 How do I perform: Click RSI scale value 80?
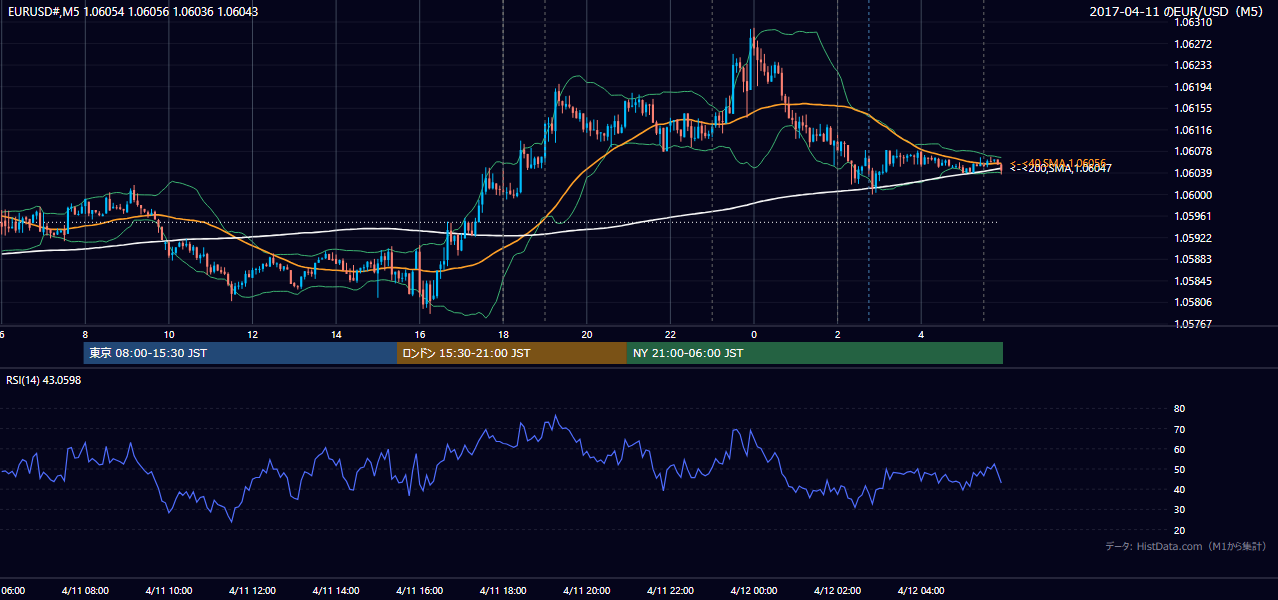[1179, 409]
